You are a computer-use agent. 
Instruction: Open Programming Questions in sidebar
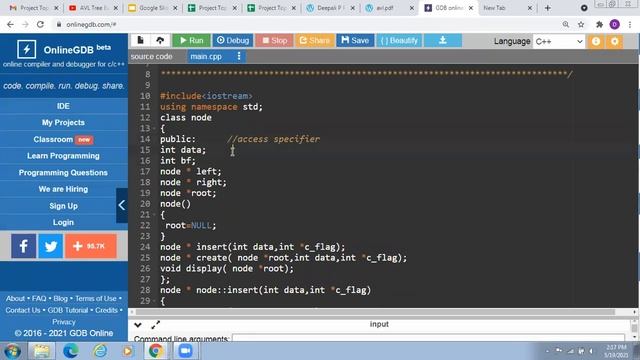(x=63, y=173)
